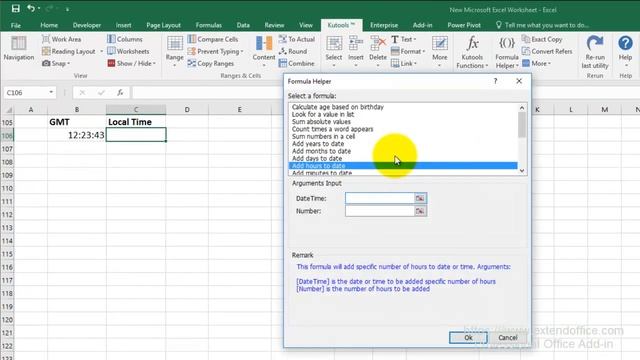Select cell B106 containing 12:23:43

click(77, 135)
